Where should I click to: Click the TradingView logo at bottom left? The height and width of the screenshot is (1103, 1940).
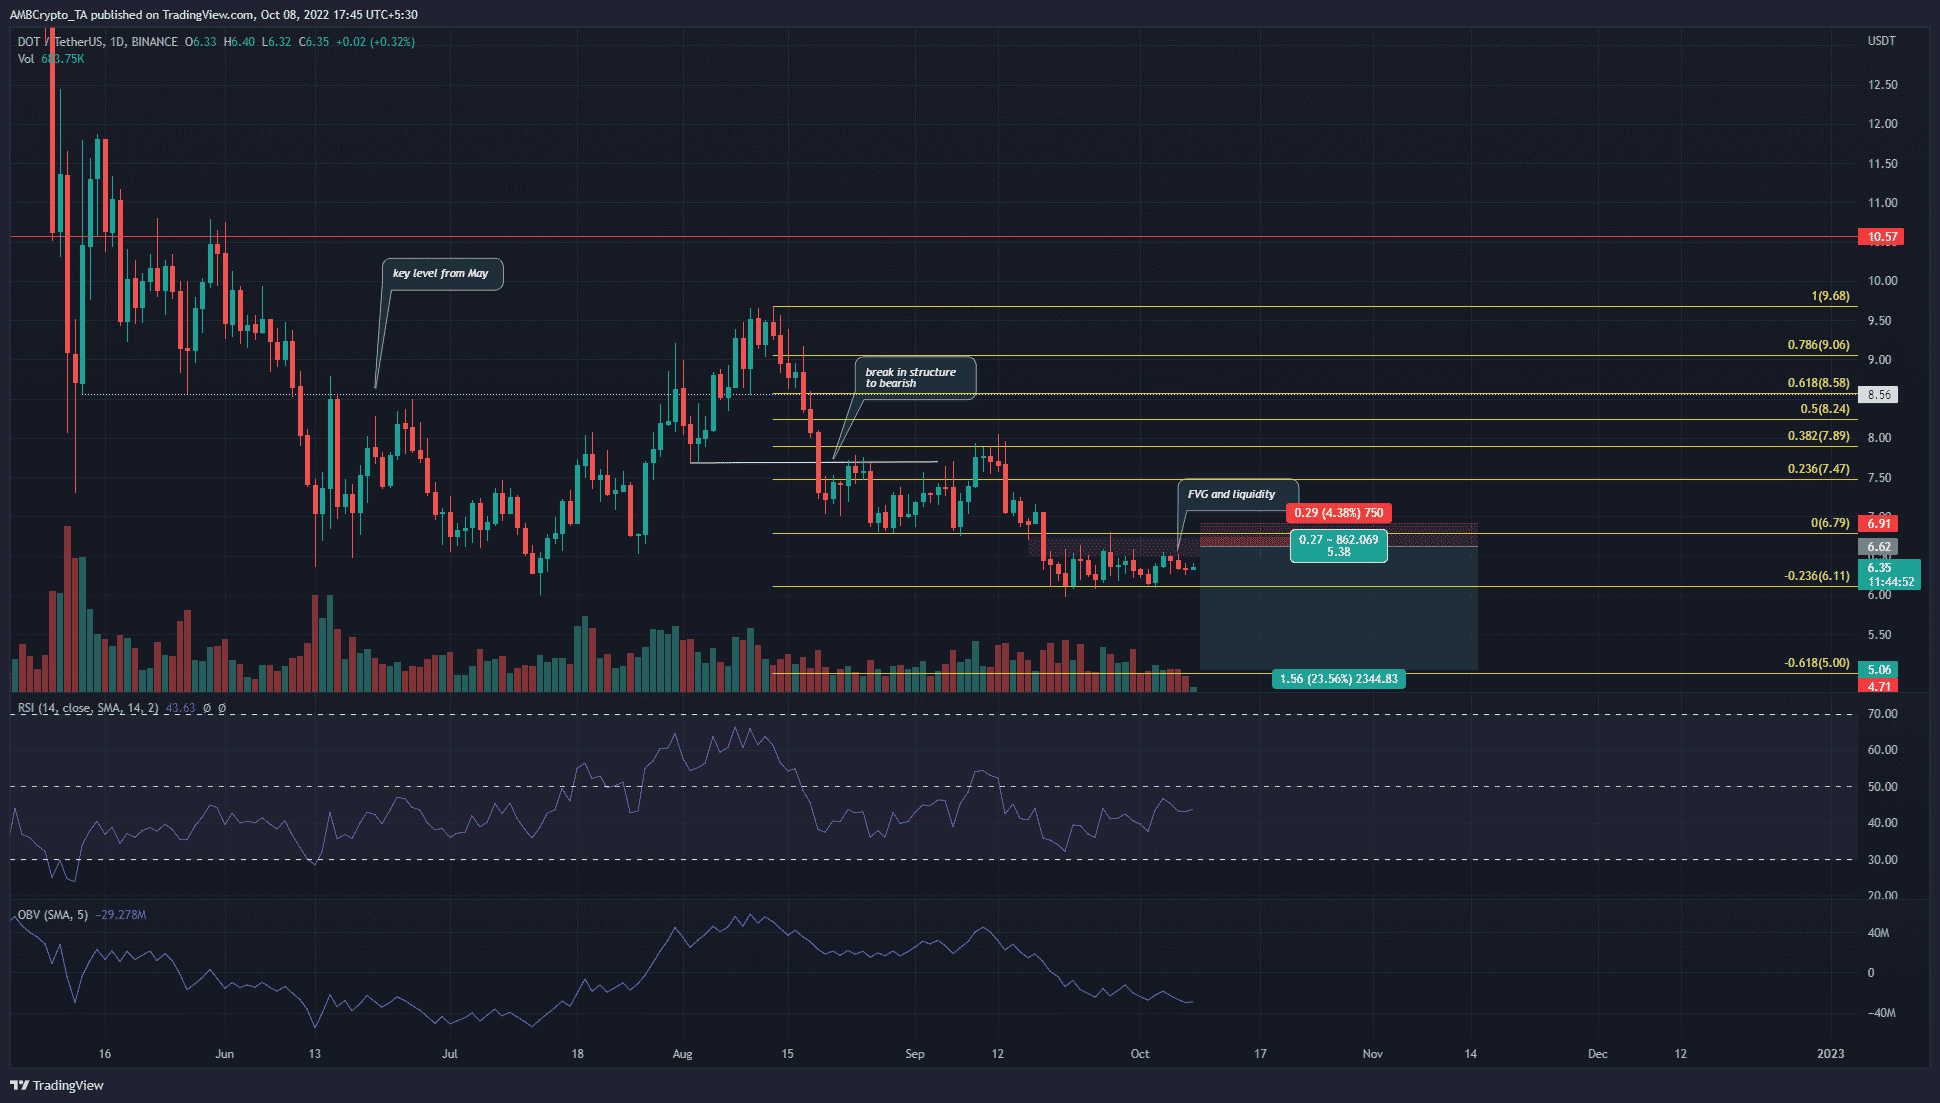tap(57, 1085)
